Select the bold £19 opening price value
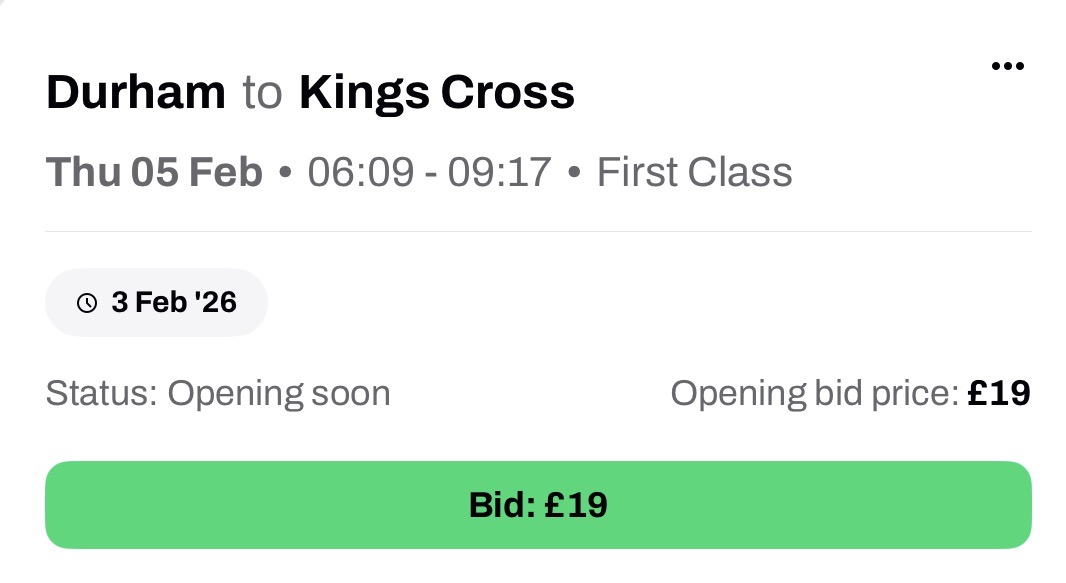The height and width of the screenshot is (583, 1066). pyautogui.click(x=998, y=393)
